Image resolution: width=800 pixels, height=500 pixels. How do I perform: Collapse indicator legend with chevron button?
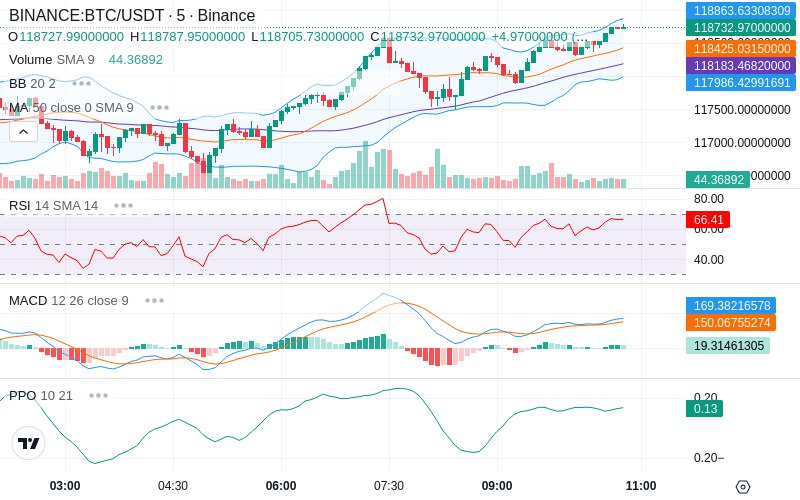(x=23, y=132)
